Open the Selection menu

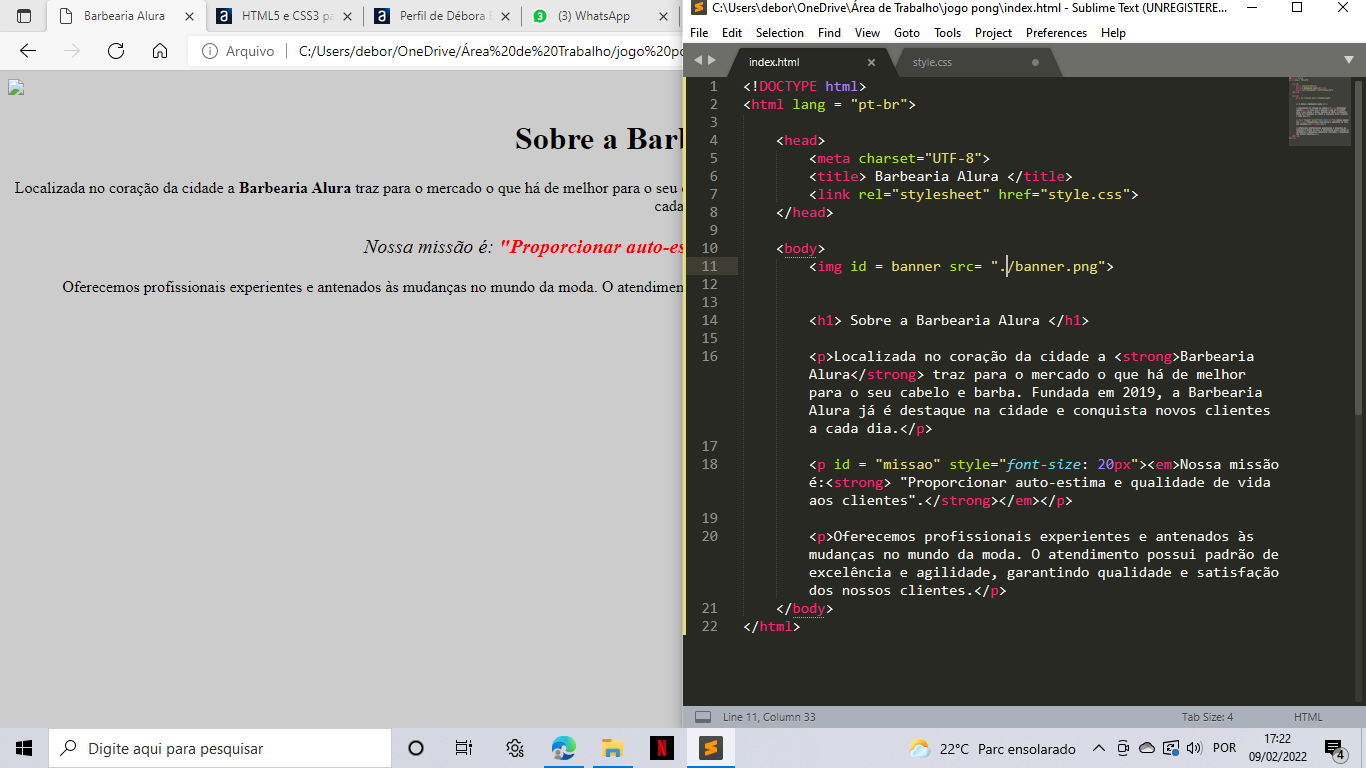(780, 32)
